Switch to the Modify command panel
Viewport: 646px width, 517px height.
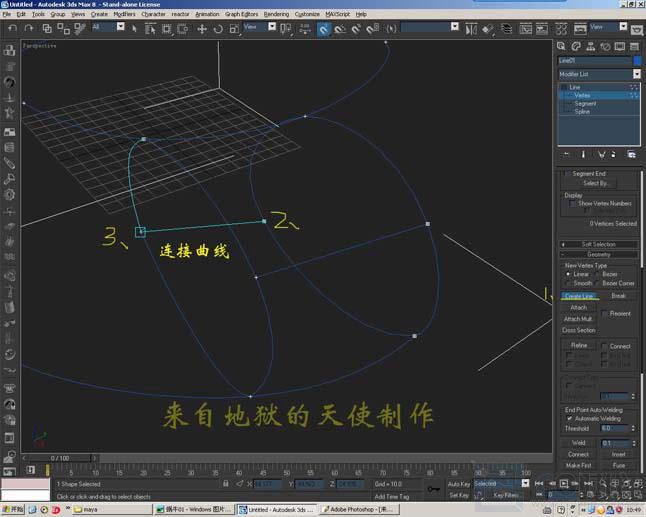(576, 46)
